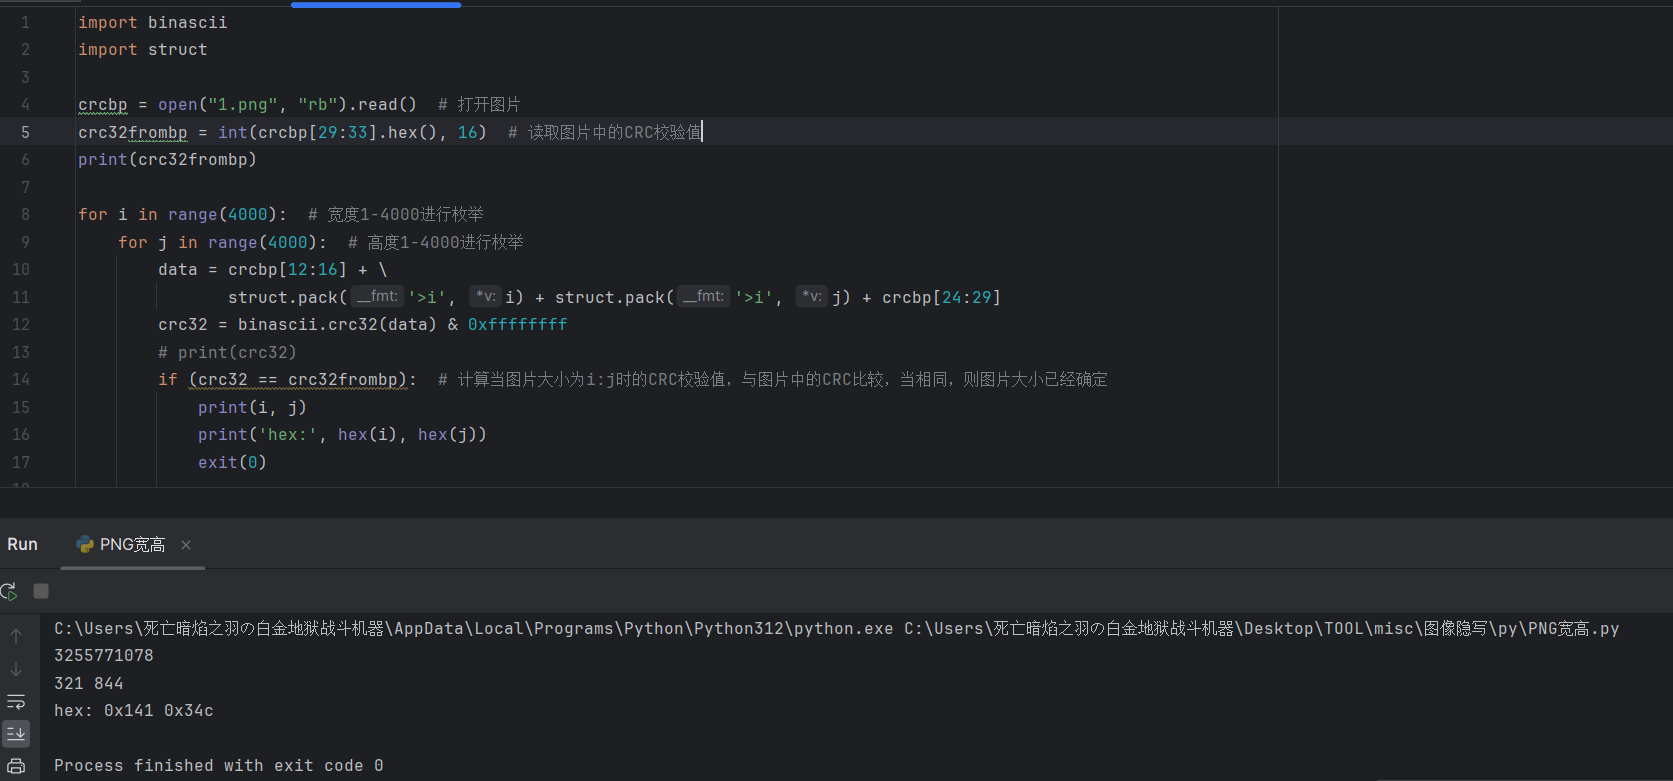Viewport: 1673px width, 781px height.
Task: Click the Stop process square icon
Action: click(41, 591)
